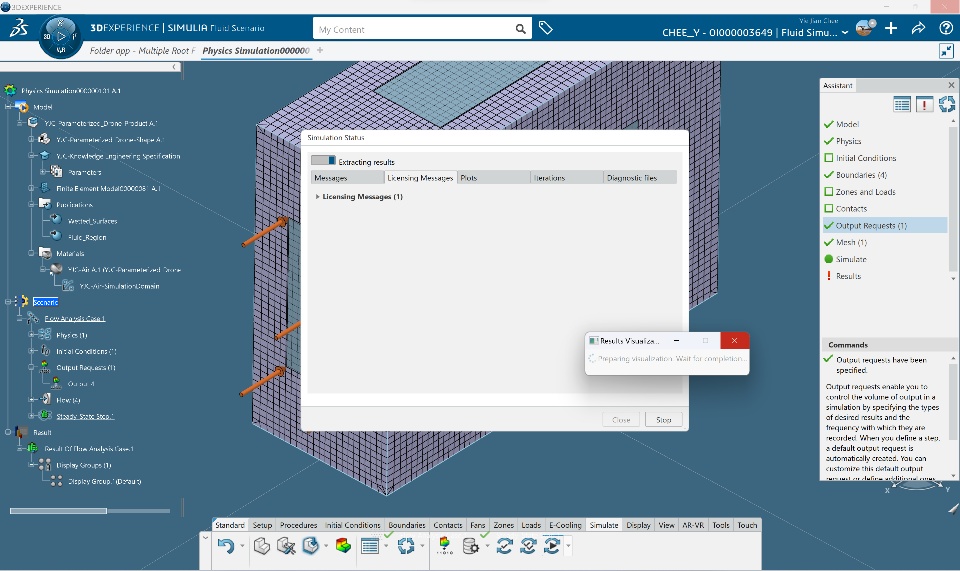Open the Diagnostic Files tab
Viewport: 960px width, 571px height.
tap(640, 177)
